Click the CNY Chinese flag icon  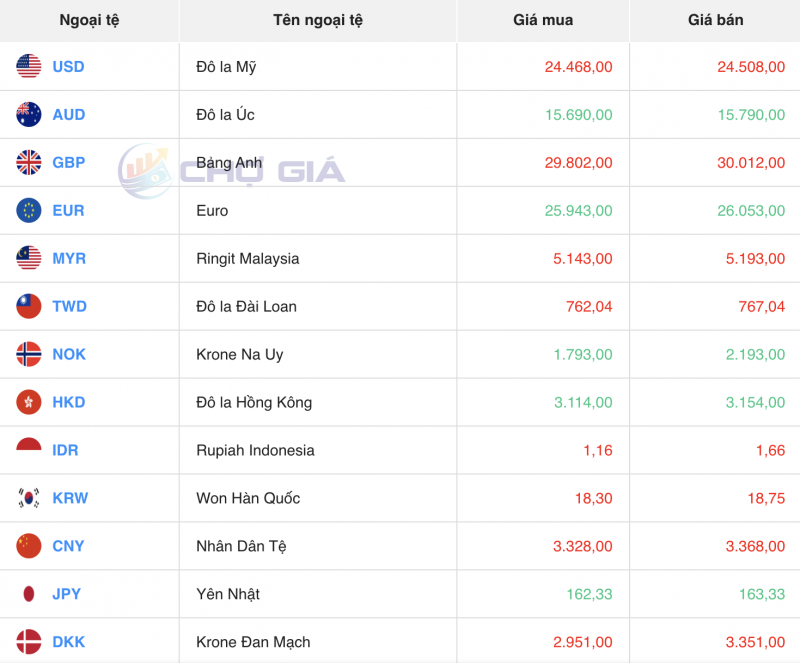pyautogui.click(x=25, y=546)
